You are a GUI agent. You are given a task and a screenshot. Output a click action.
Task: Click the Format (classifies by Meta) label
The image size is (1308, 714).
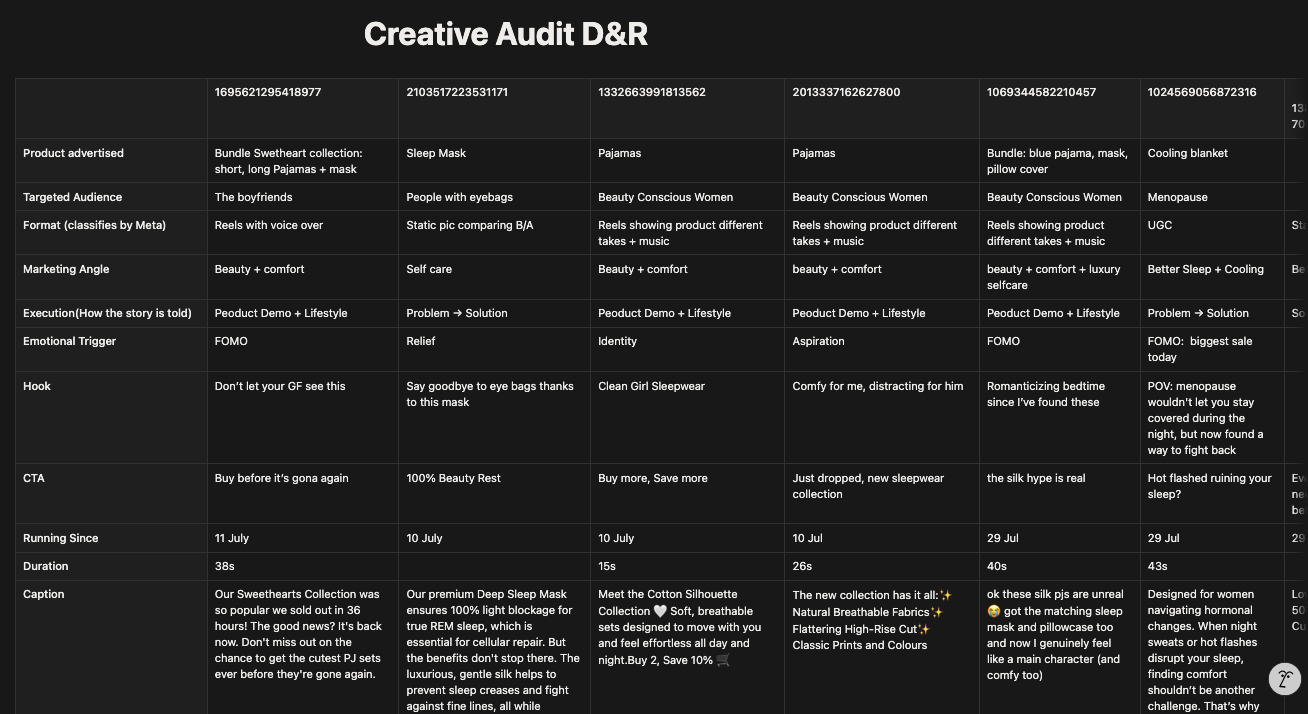pos(94,225)
